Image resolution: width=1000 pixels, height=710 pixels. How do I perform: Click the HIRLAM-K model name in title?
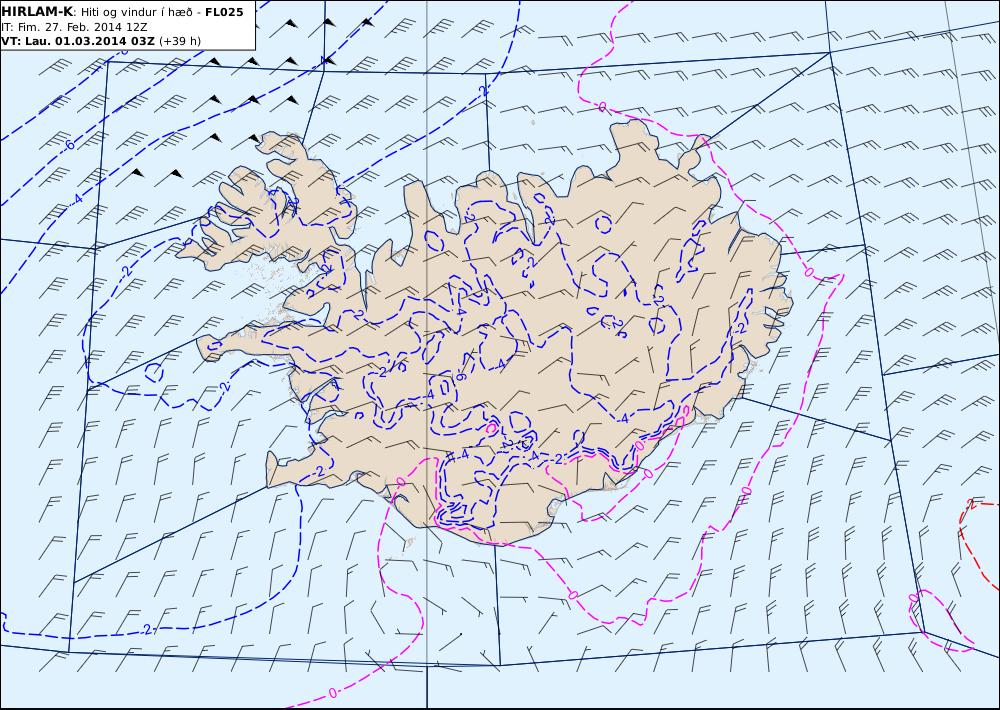[38, 11]
